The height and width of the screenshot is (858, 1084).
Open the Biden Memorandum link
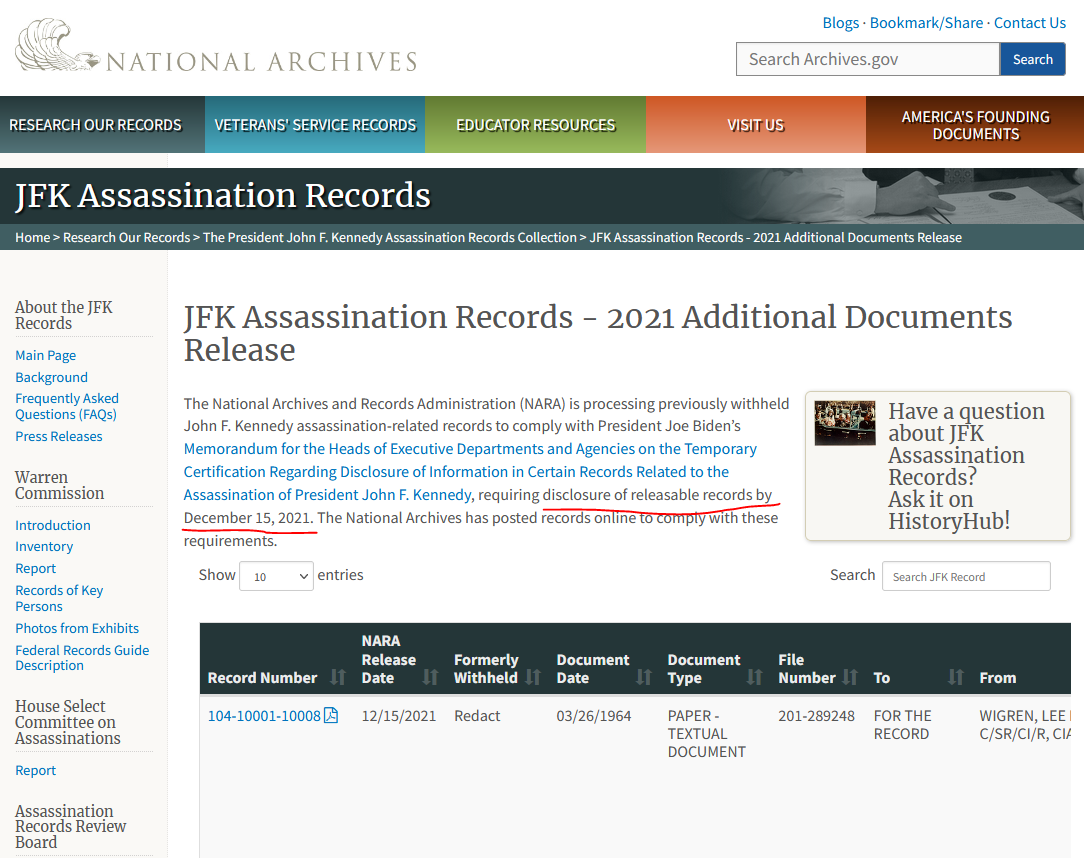tap(470, 472)
